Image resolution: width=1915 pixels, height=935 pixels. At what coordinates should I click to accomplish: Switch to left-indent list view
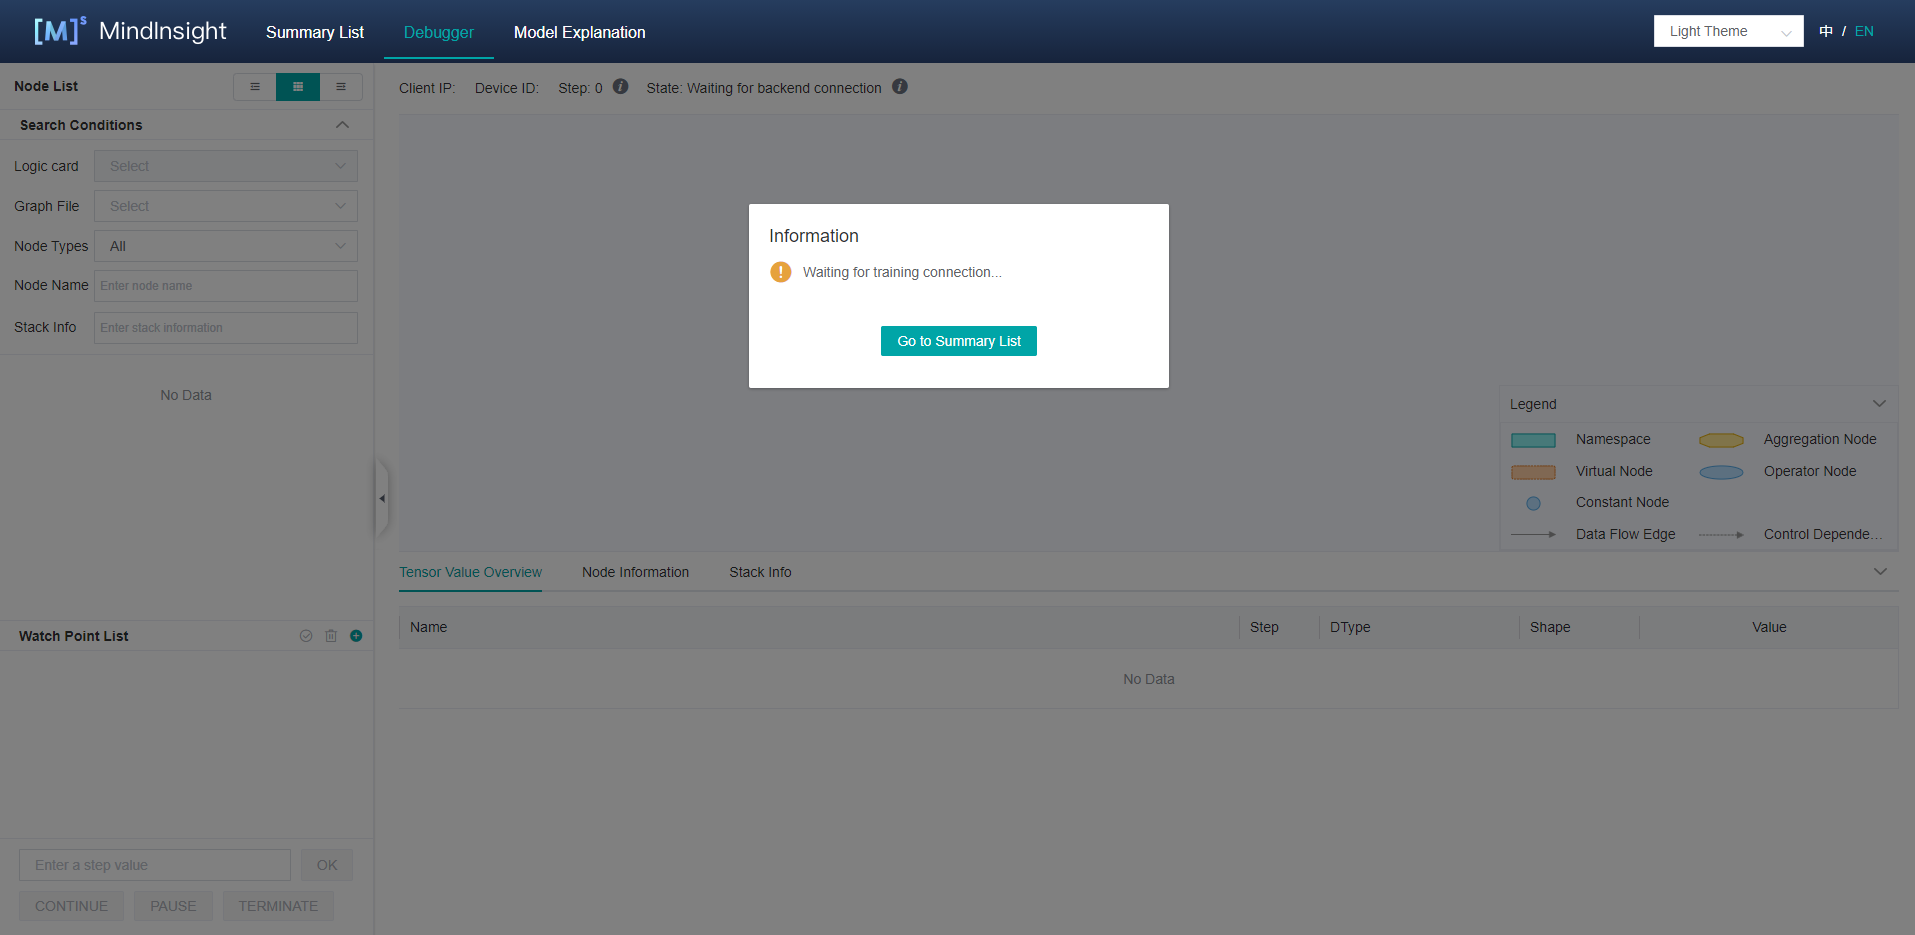[255, 87]
